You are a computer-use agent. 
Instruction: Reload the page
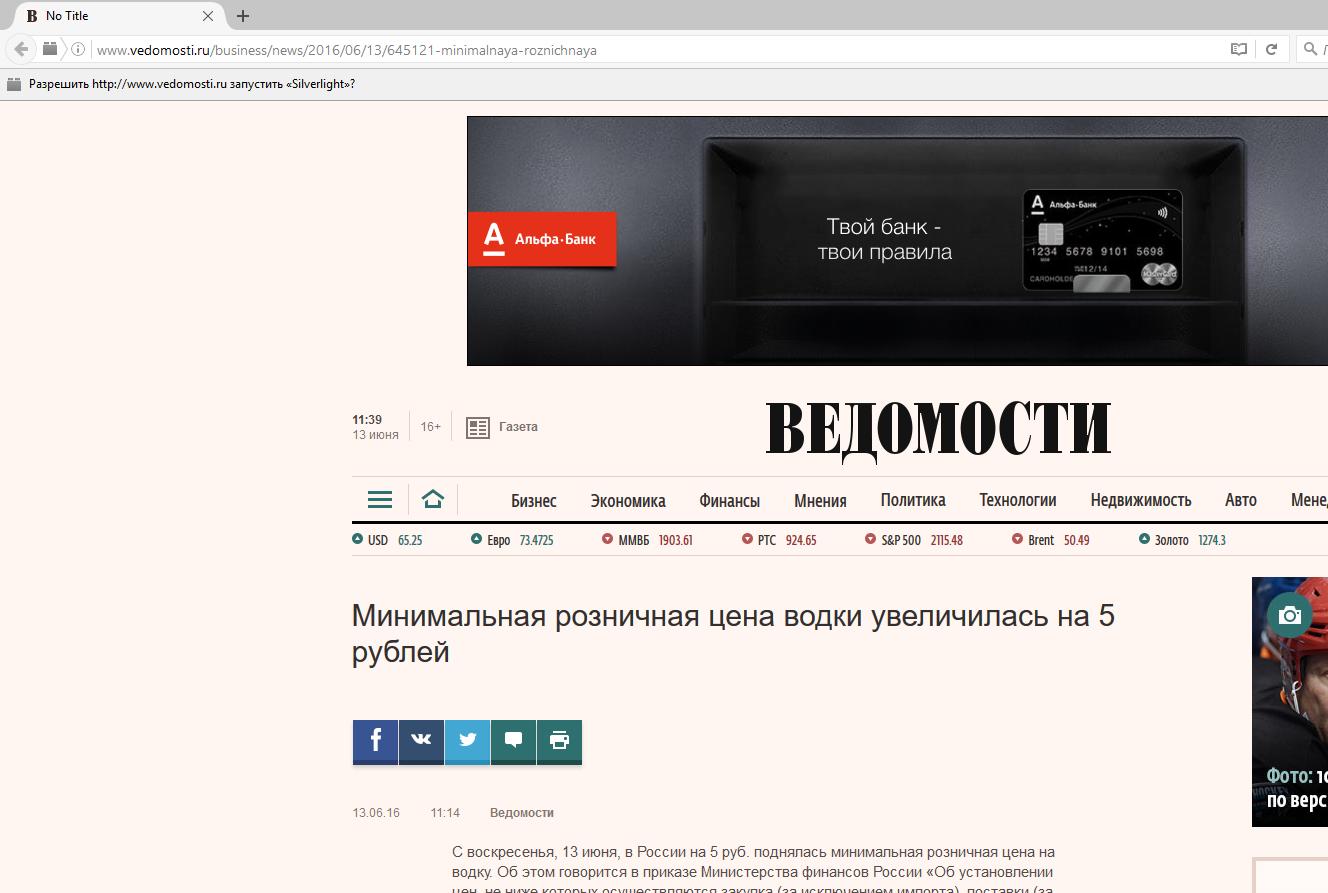[x=1272, y=49]
